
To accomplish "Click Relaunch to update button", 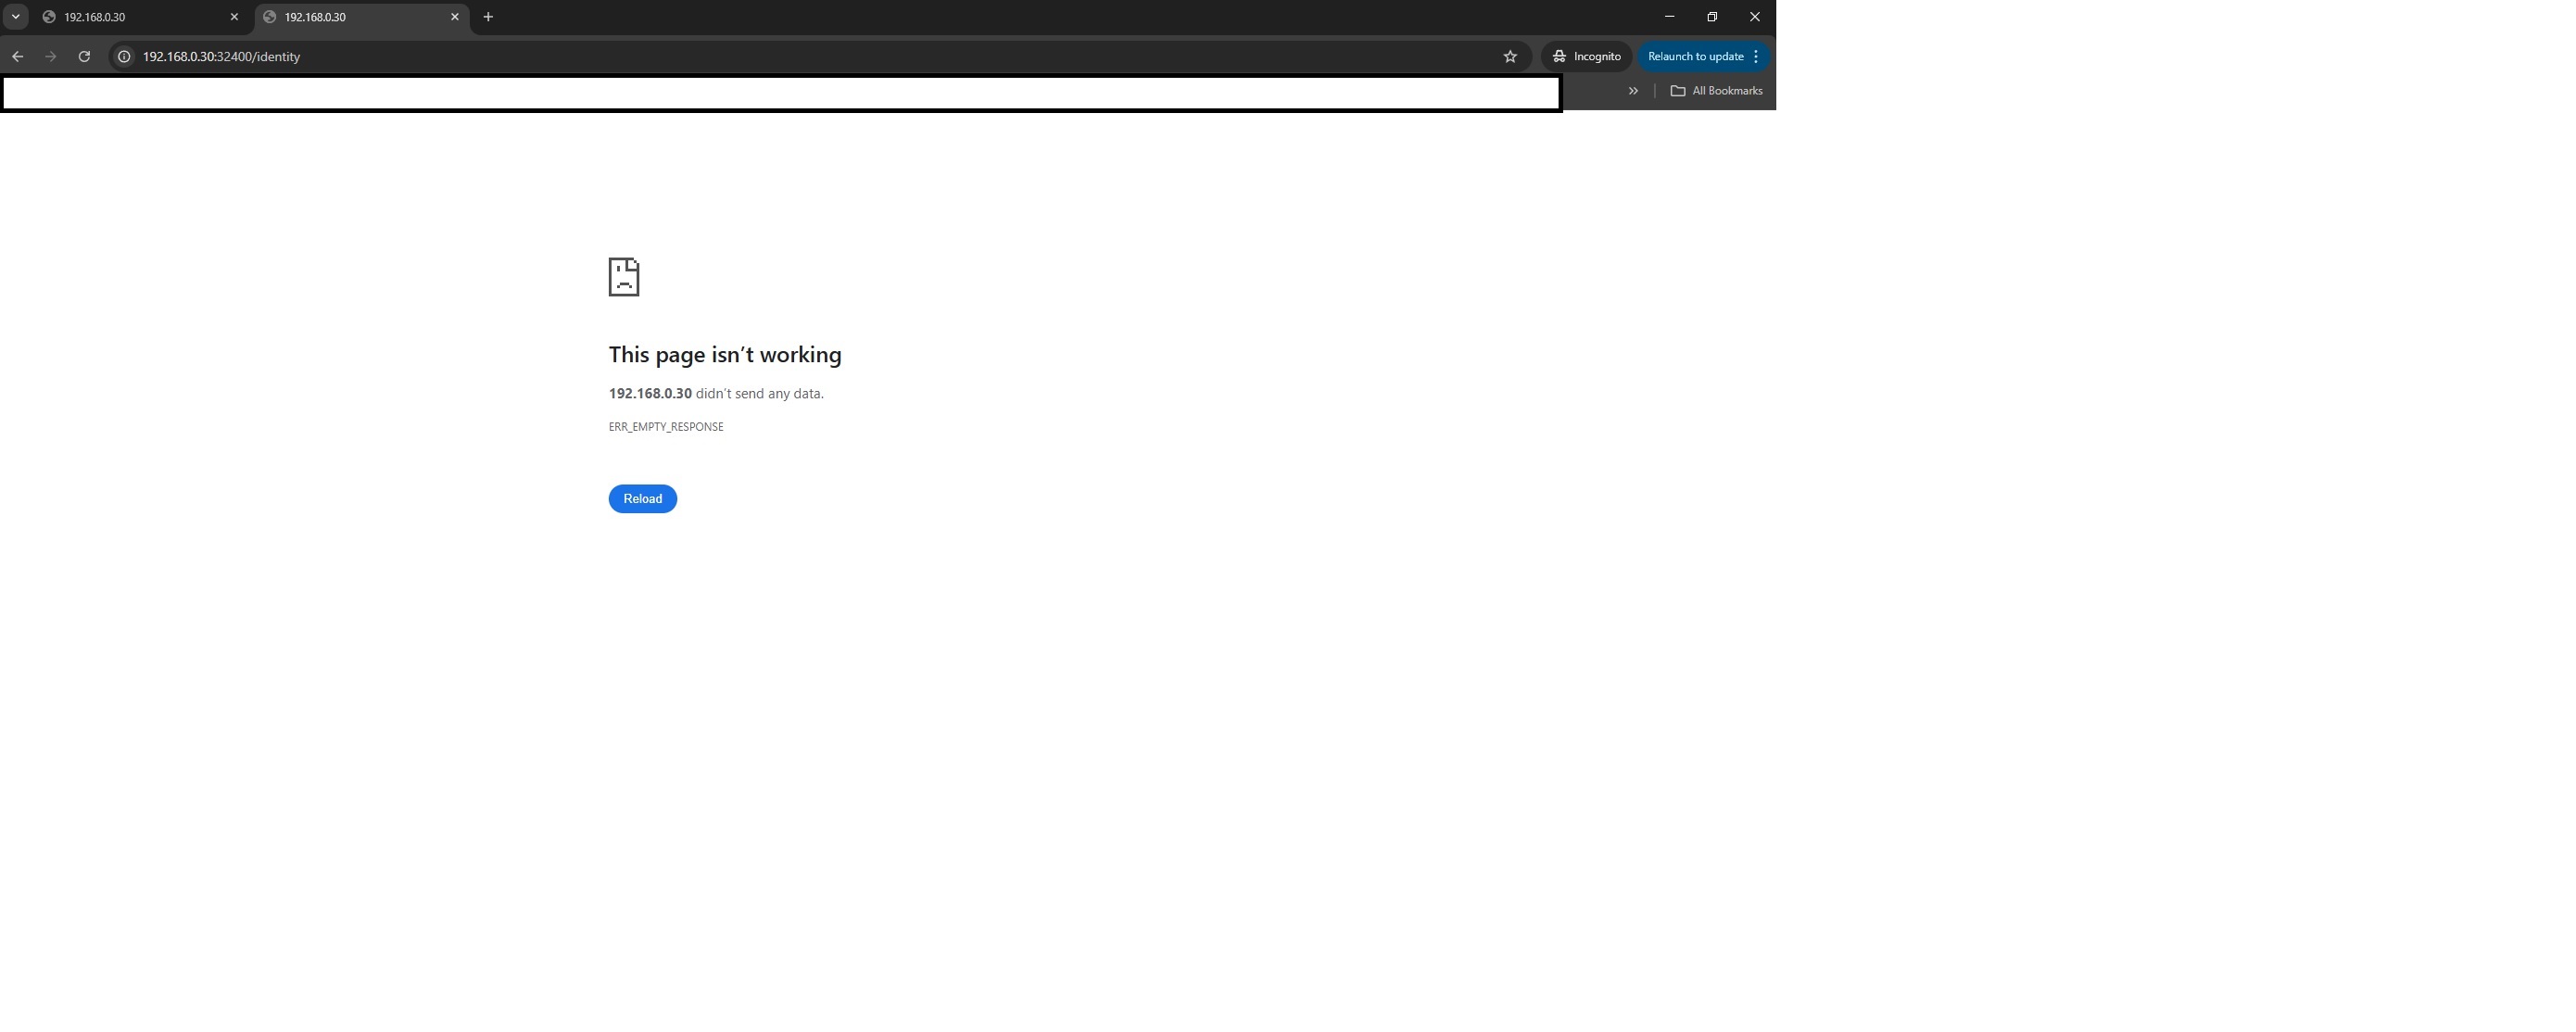I will [x=1694, y=57].
